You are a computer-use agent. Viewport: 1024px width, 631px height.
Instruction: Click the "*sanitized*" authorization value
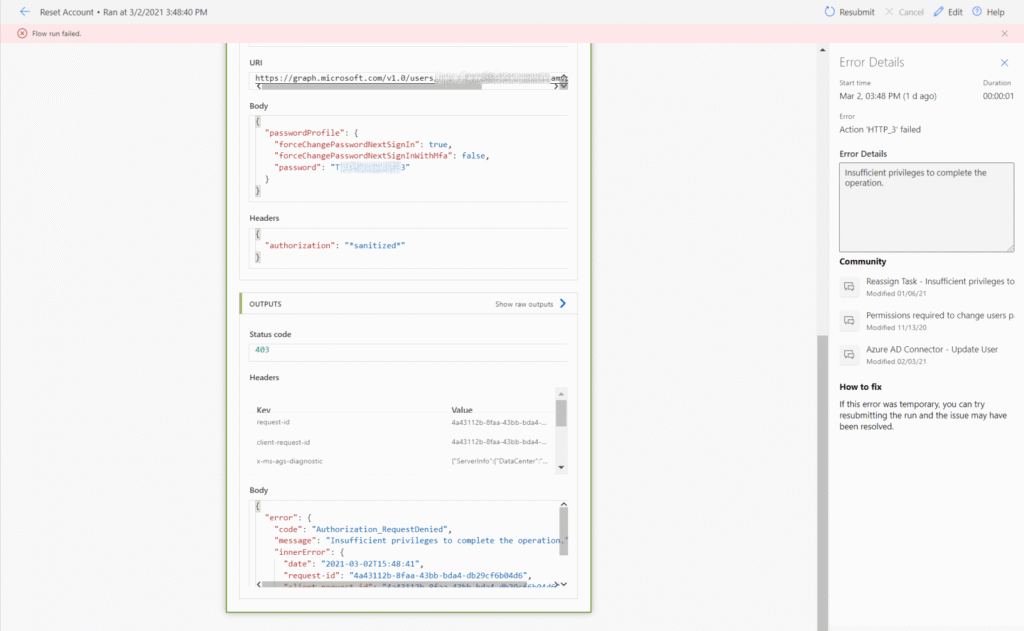(x=375, y=246)
